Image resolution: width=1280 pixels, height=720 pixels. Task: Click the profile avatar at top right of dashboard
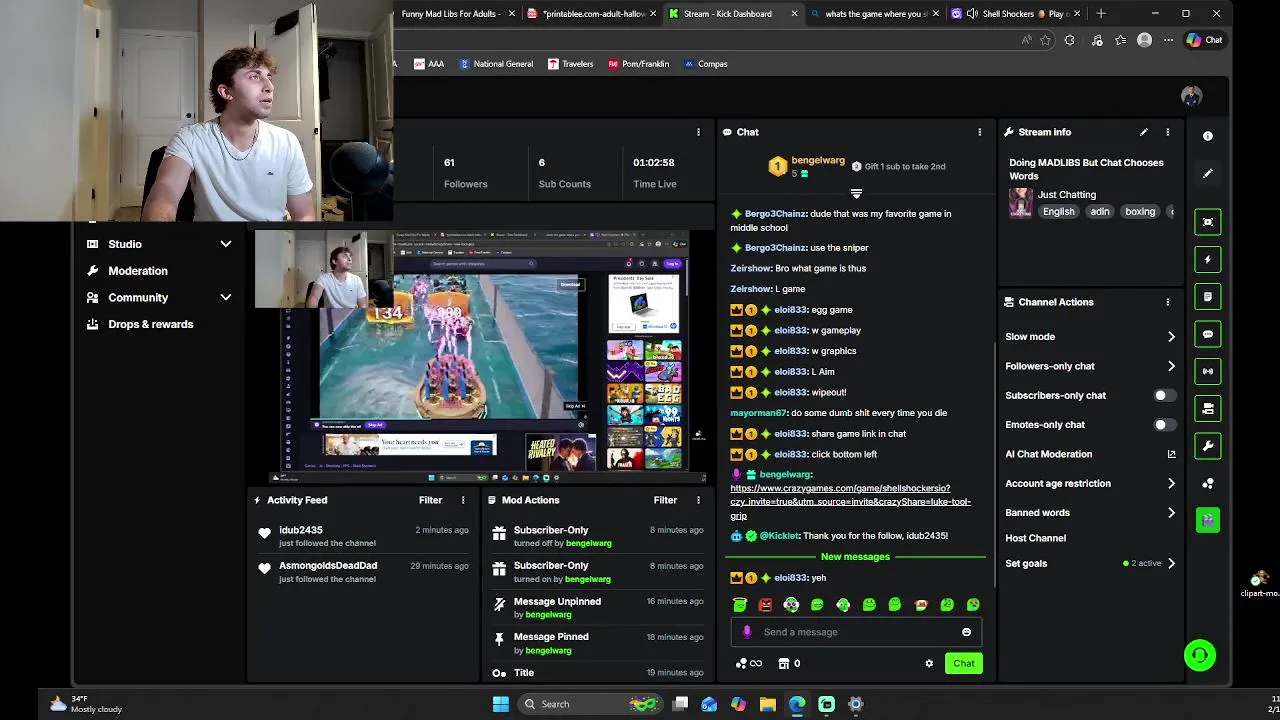(1191, 96)
